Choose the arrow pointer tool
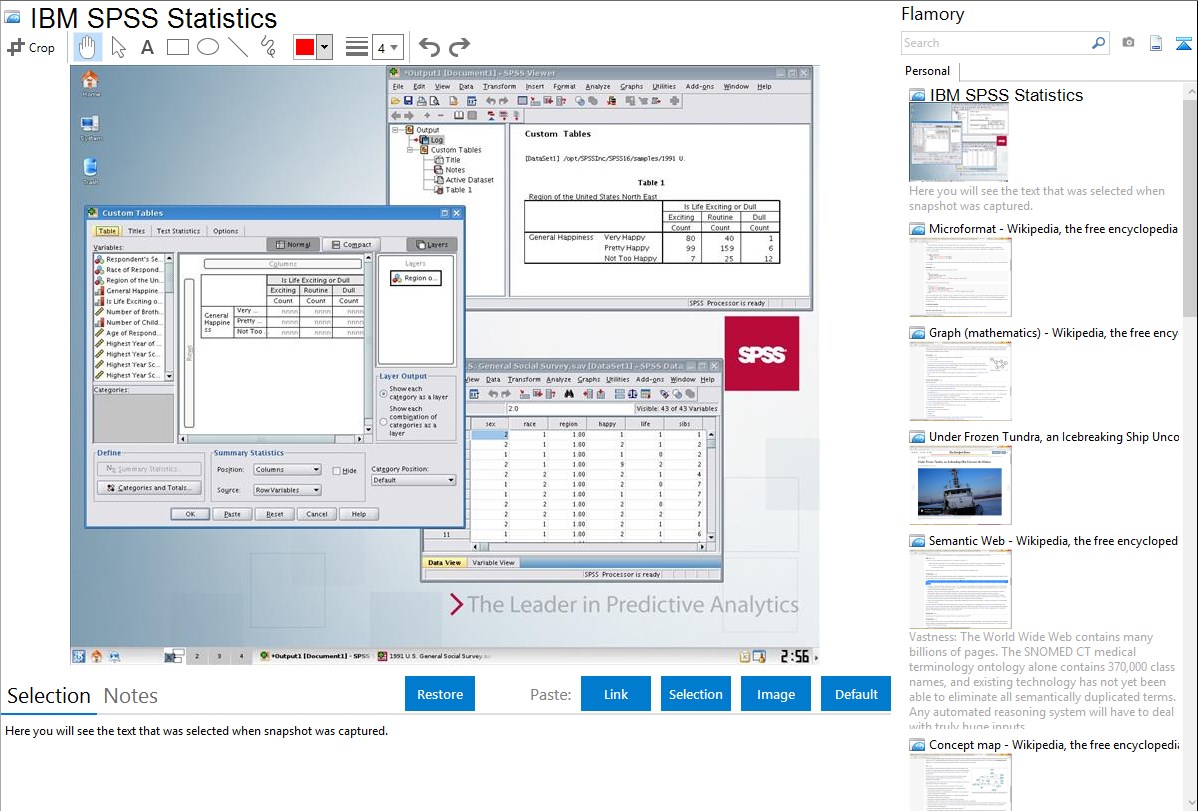The height and width of the screenshot is (811, 1198). pyautogui.click(x=118, y=47)
